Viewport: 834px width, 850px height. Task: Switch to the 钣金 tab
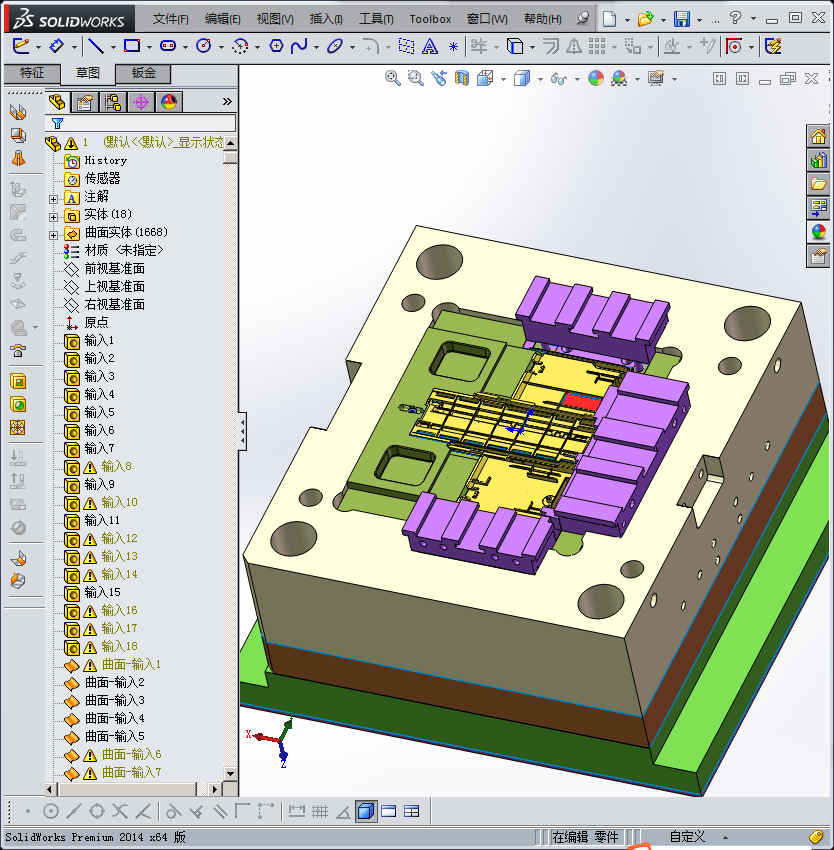144,73
